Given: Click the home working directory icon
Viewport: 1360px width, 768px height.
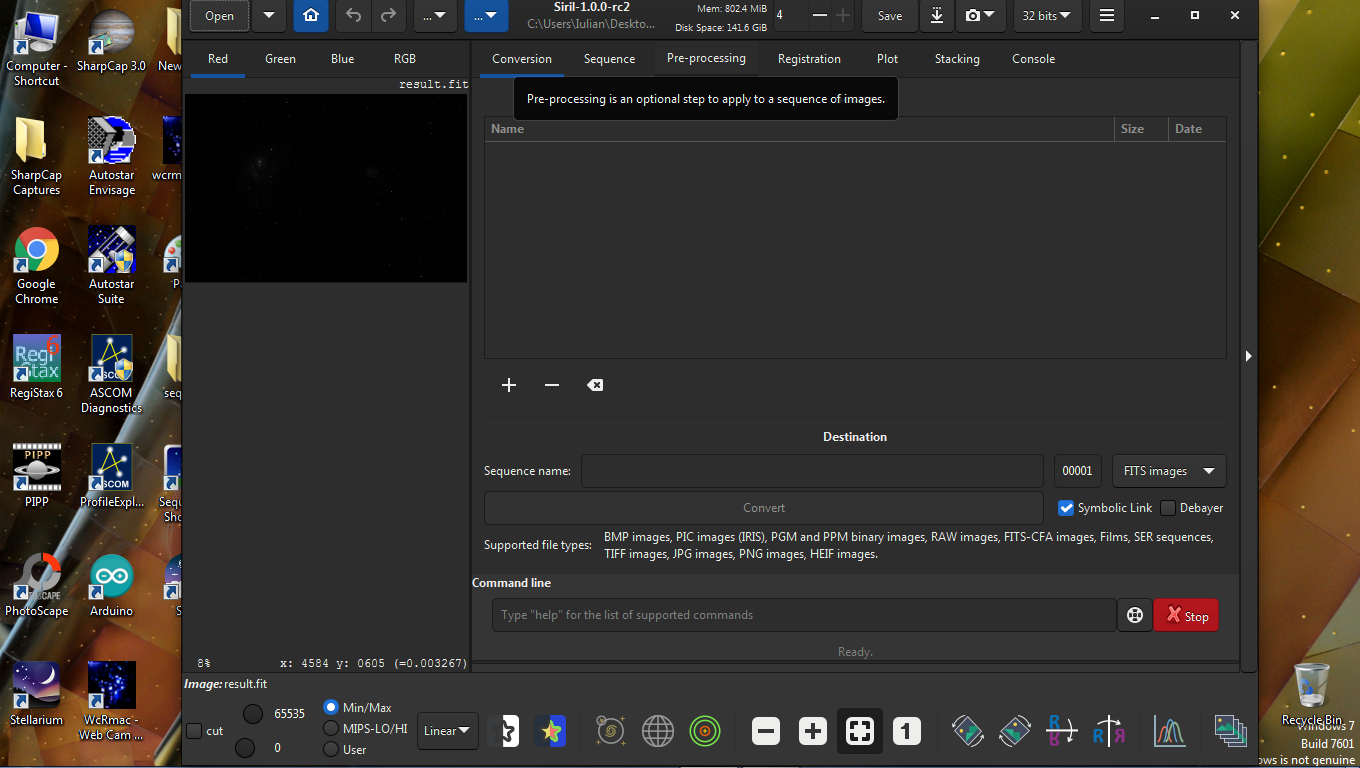Looking at the screenshot, I should [311, 16].
